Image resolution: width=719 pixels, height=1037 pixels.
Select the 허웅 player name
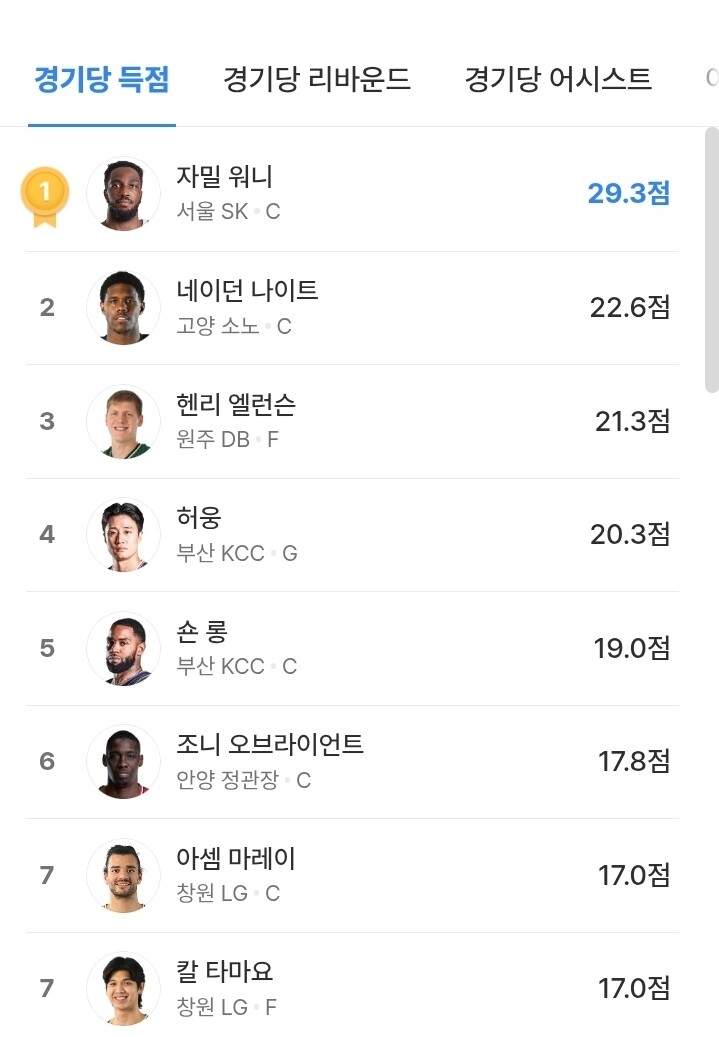click(199, 517)
